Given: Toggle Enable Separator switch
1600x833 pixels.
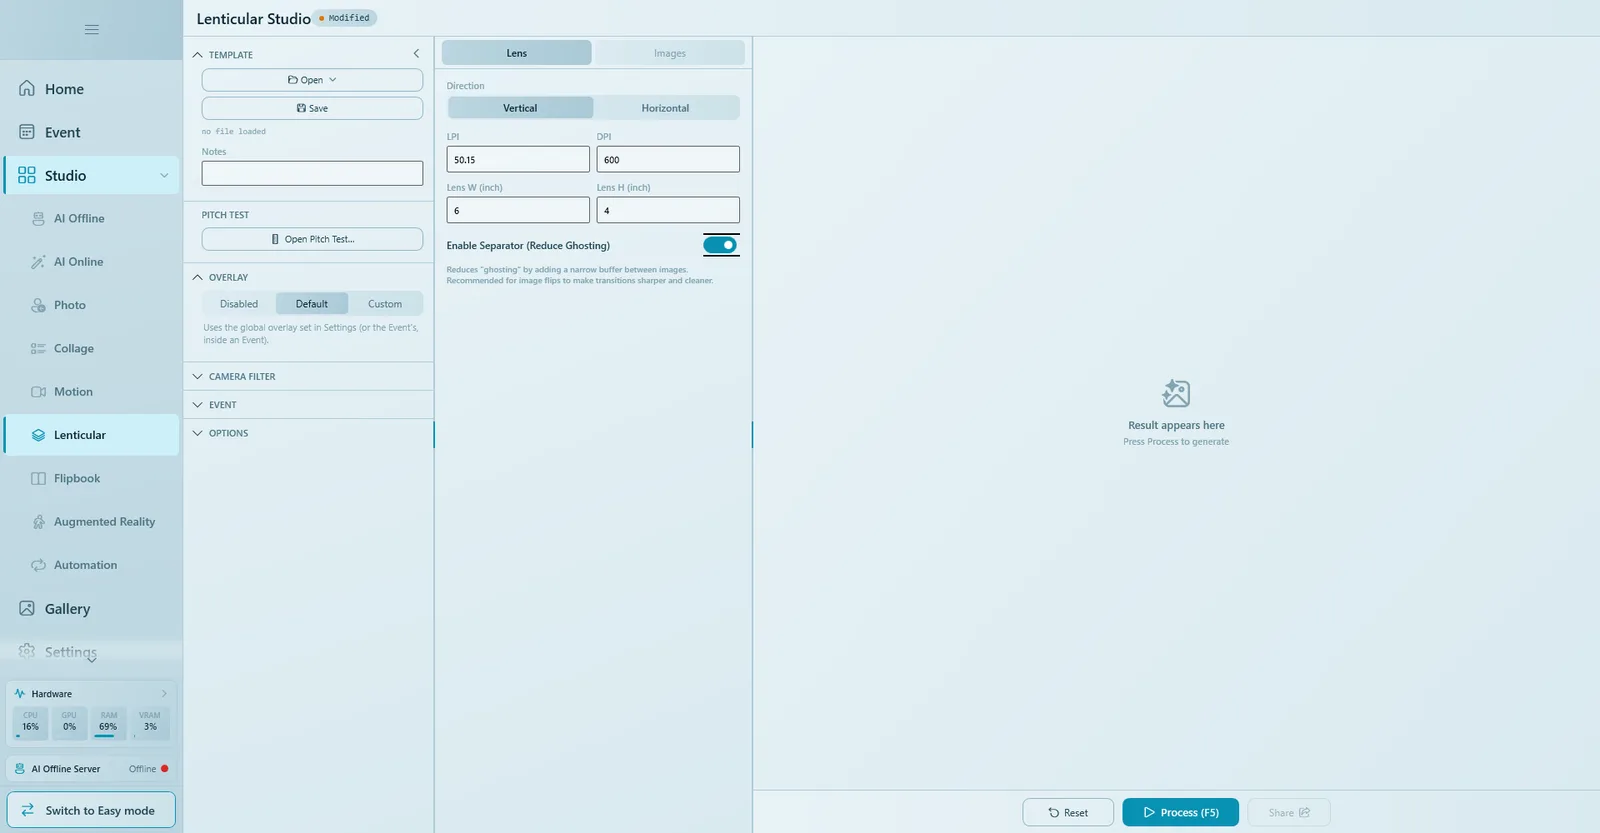Looking at the screenshot, I should click(720, 245).
